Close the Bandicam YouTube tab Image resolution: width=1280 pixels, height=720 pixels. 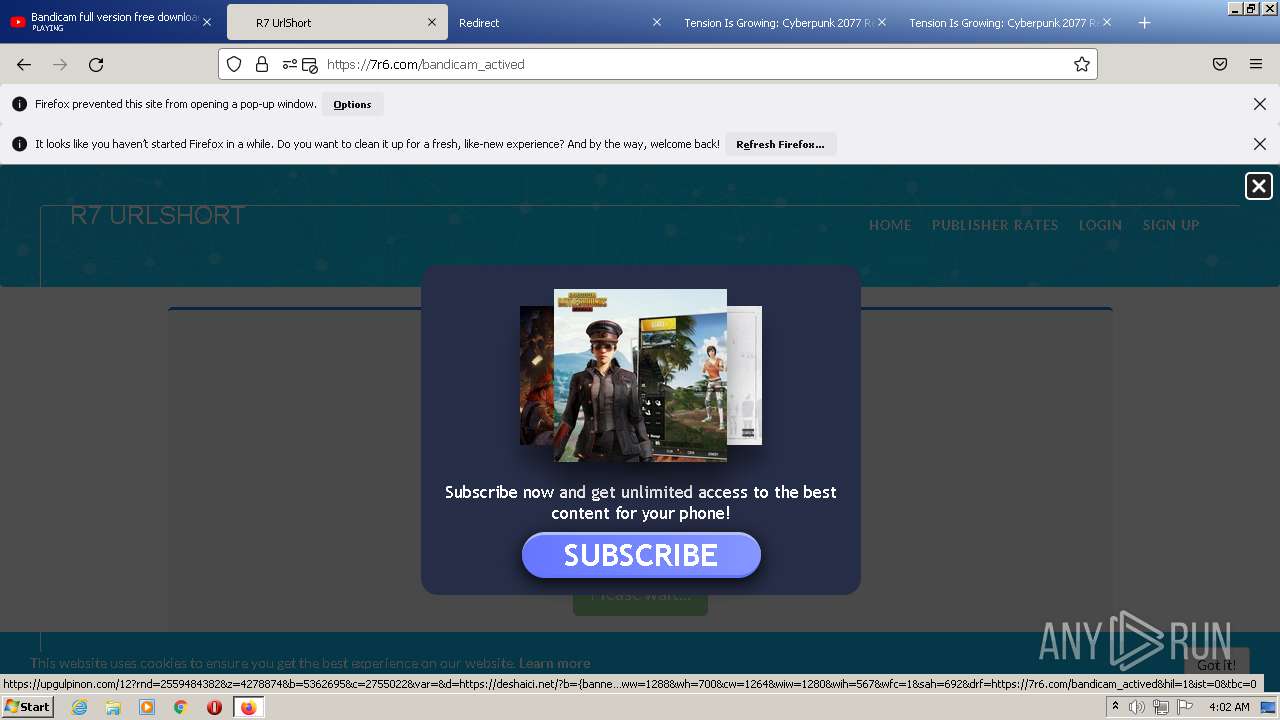pyautogui.click(x=207, y=22)
